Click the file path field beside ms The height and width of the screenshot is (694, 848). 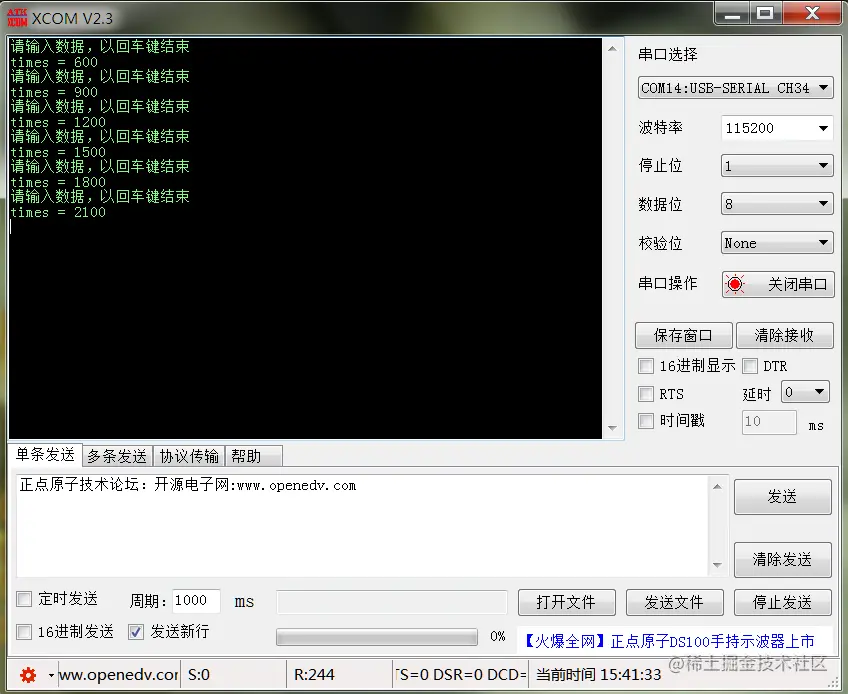tap(392, 602)
